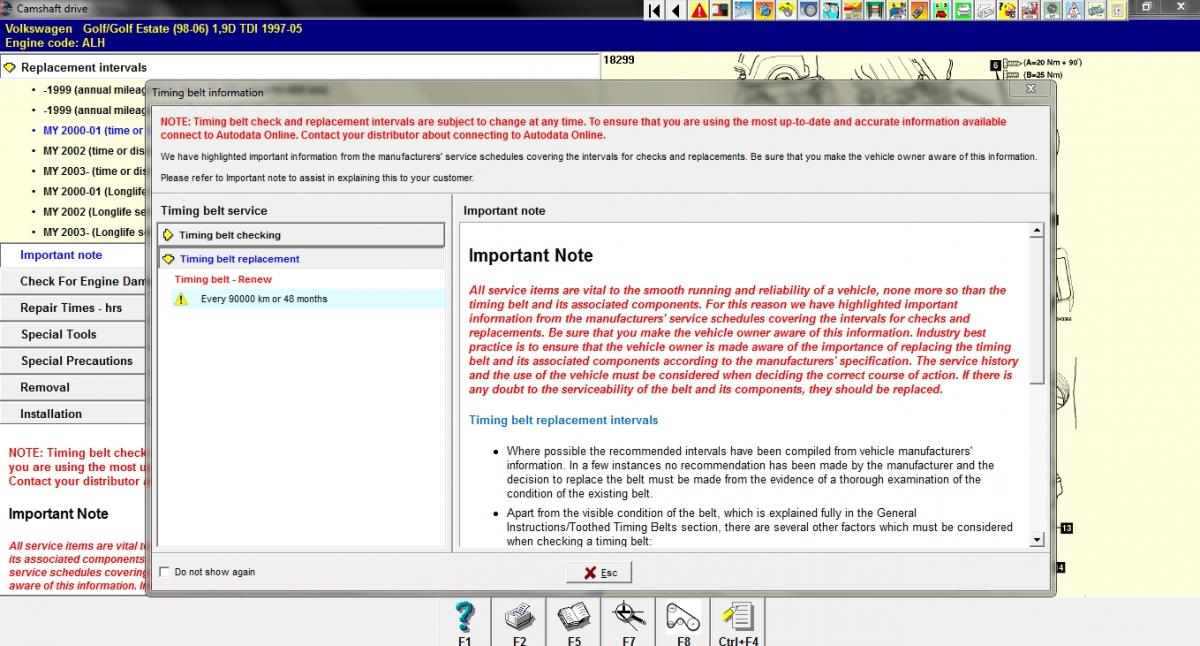Screen dimensions: 1200x646
Task: Click the Timing belt - Renew label
Action: tap(223, 279)
